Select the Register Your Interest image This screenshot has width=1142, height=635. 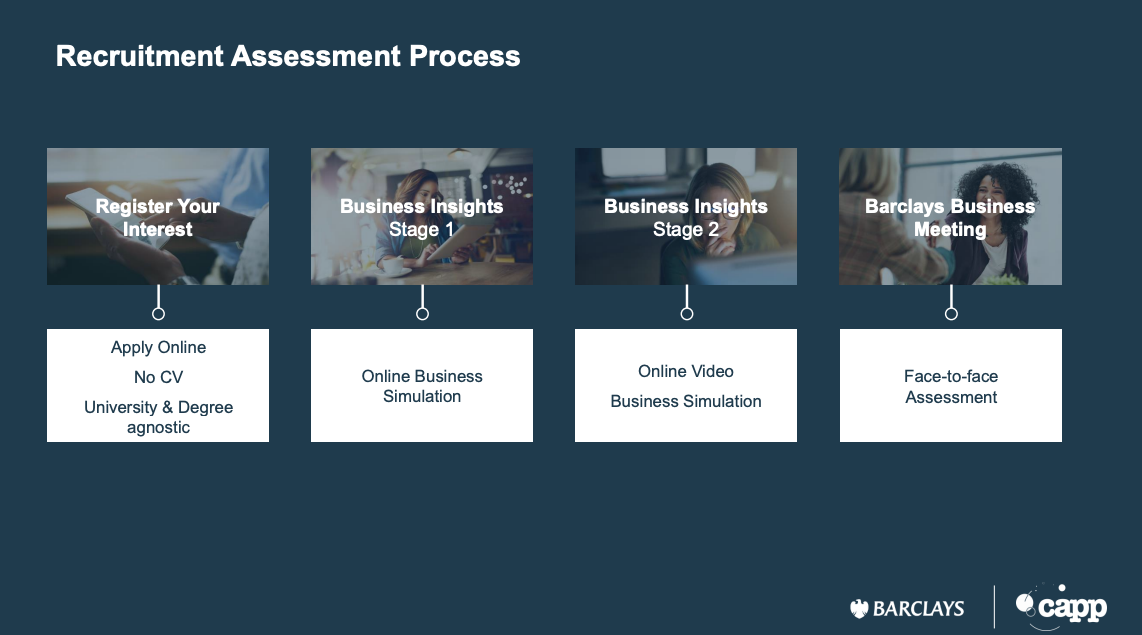pyautogui.click(x=158, y=216)
